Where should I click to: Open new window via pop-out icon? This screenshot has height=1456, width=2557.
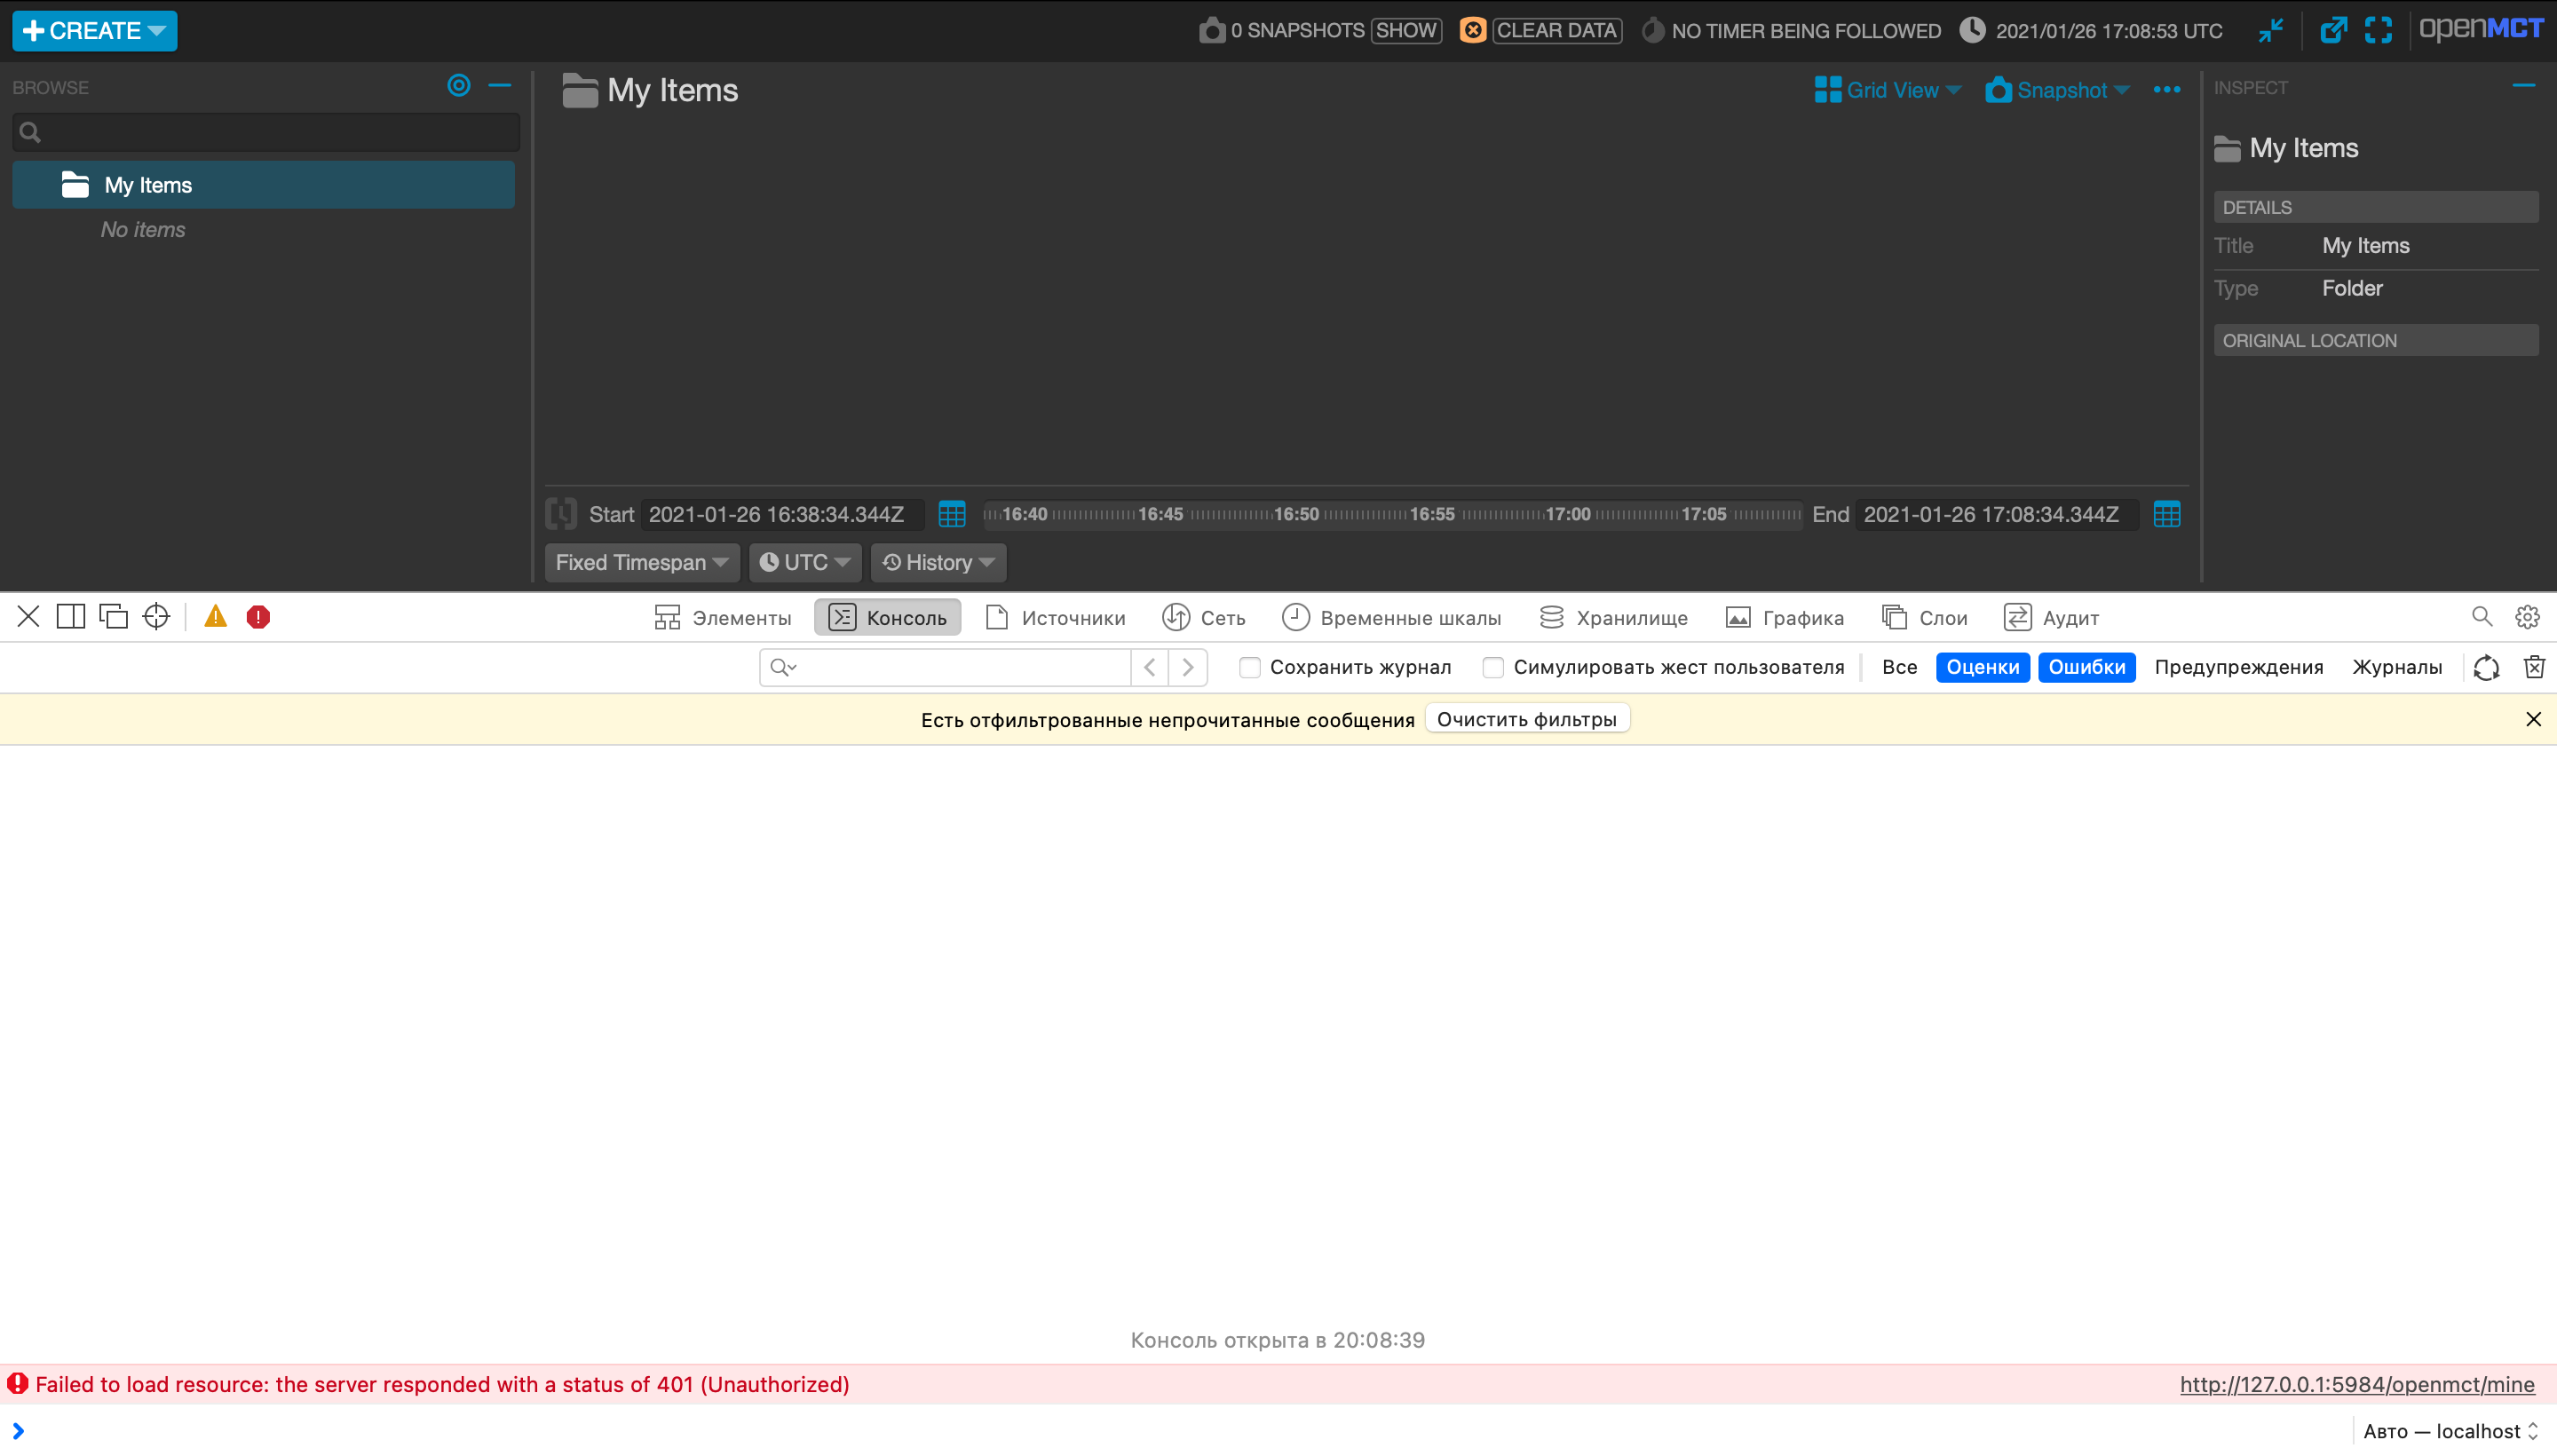coord(2335,30)
